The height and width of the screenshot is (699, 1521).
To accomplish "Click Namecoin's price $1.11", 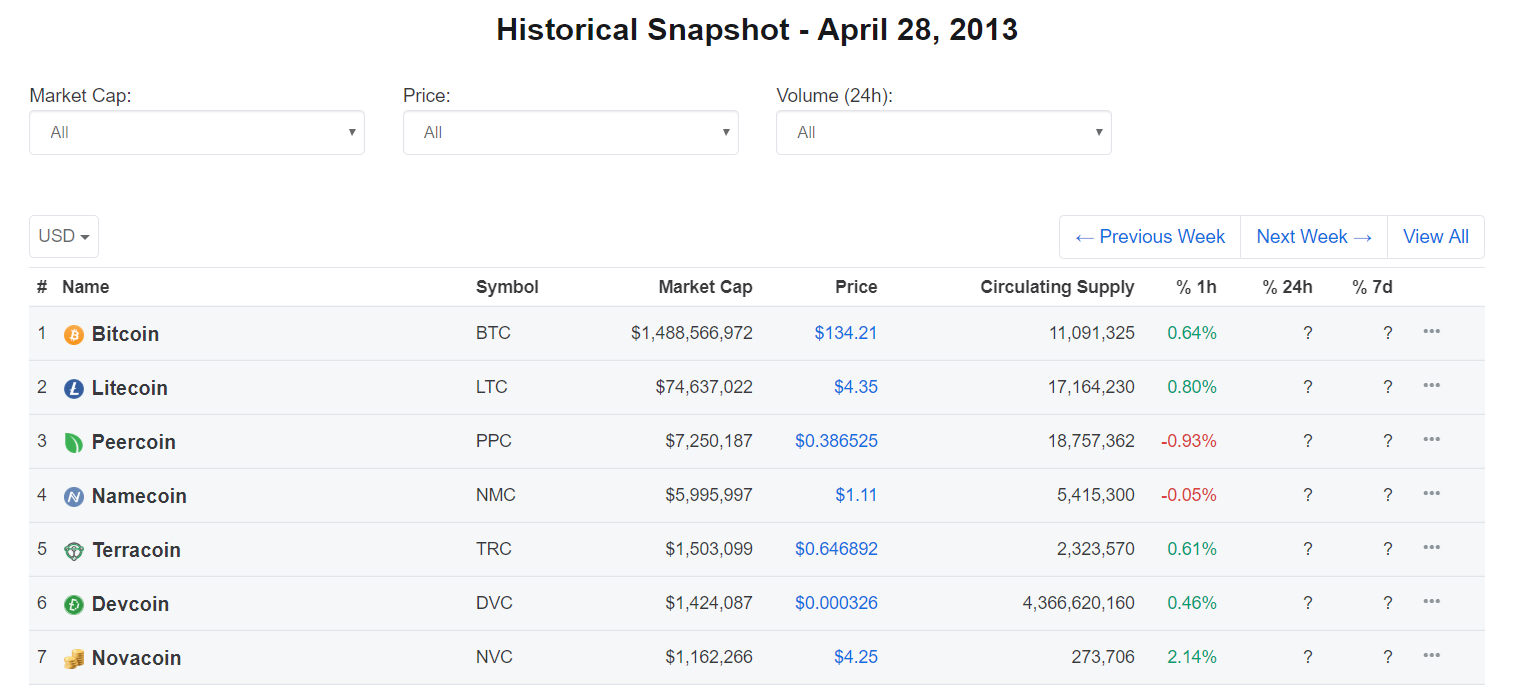I will click(x=856, y=495).
